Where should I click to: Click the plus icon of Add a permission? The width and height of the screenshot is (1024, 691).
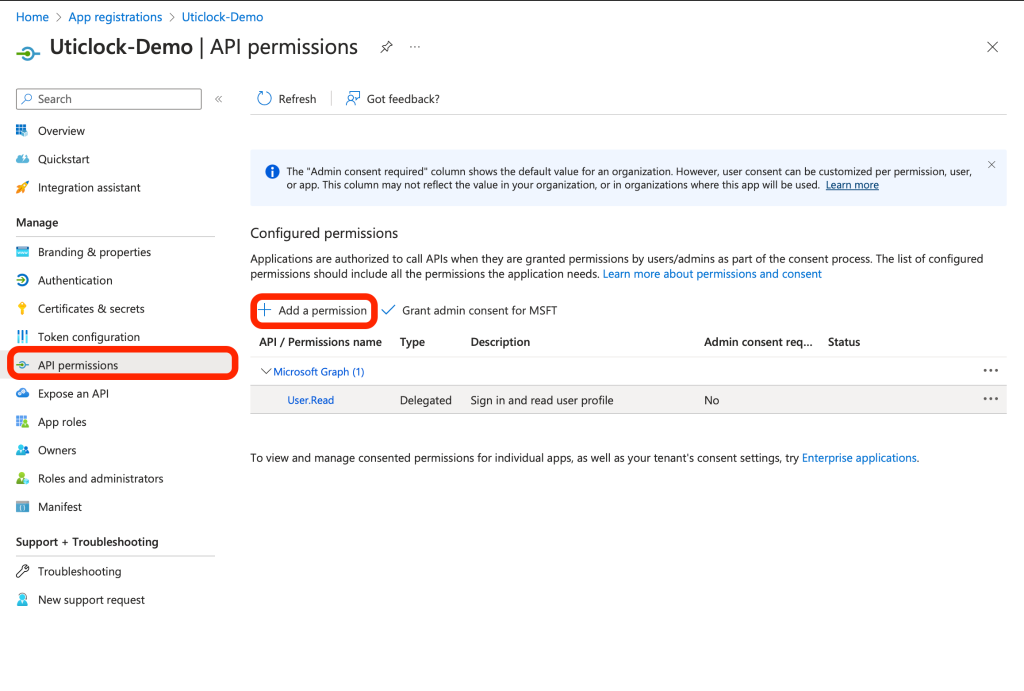click(264, 310)
